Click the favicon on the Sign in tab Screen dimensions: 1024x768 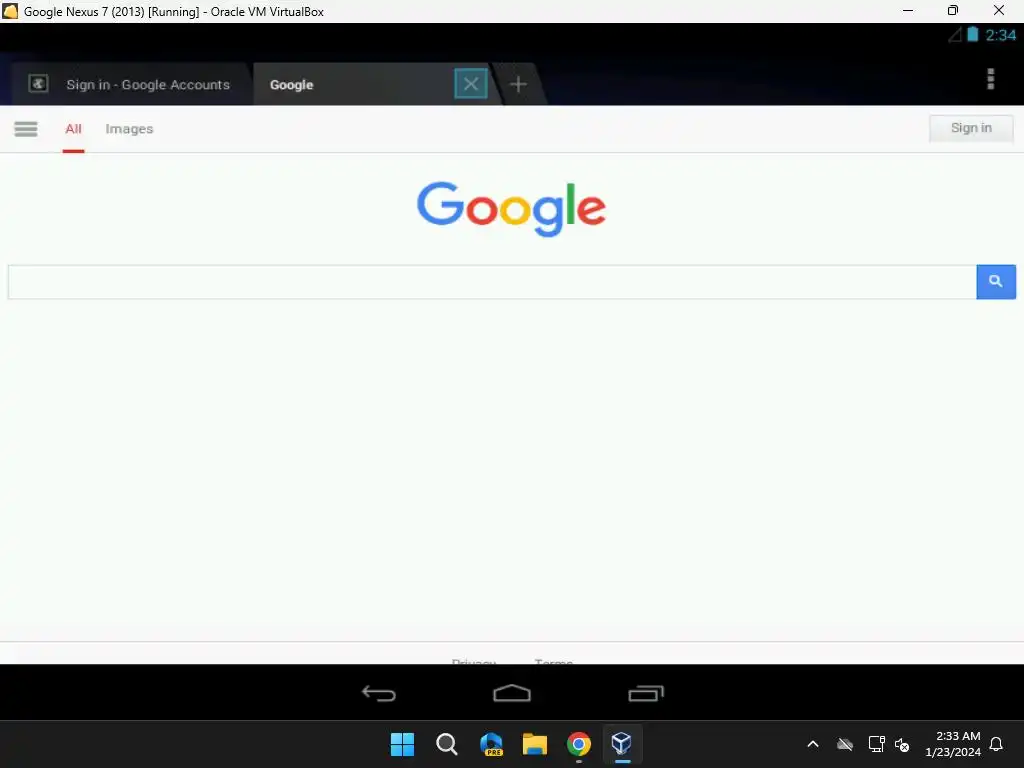(x=39, y=84)
